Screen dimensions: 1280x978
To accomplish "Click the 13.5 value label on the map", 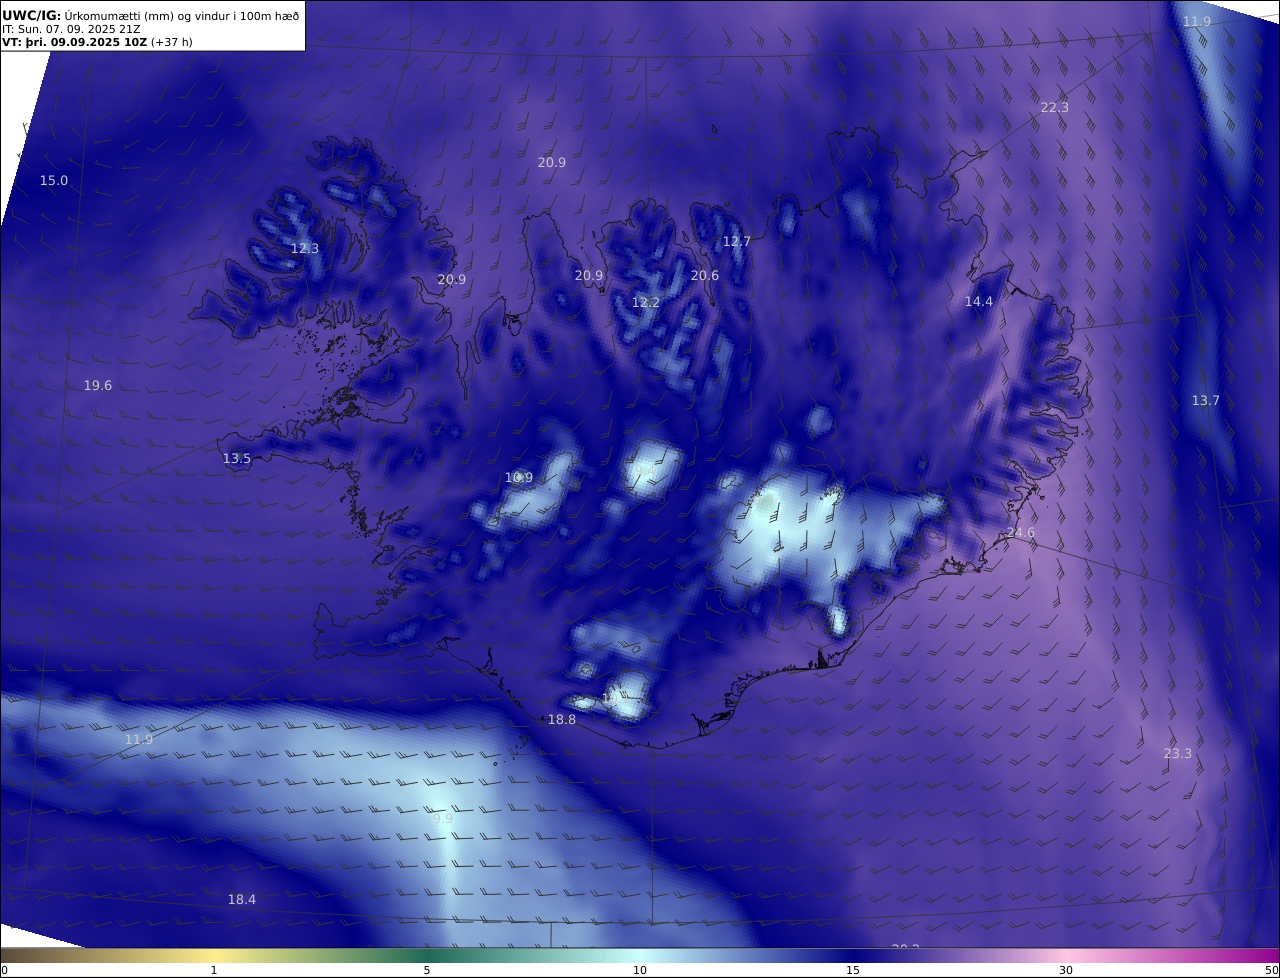I will coord(237,459).
